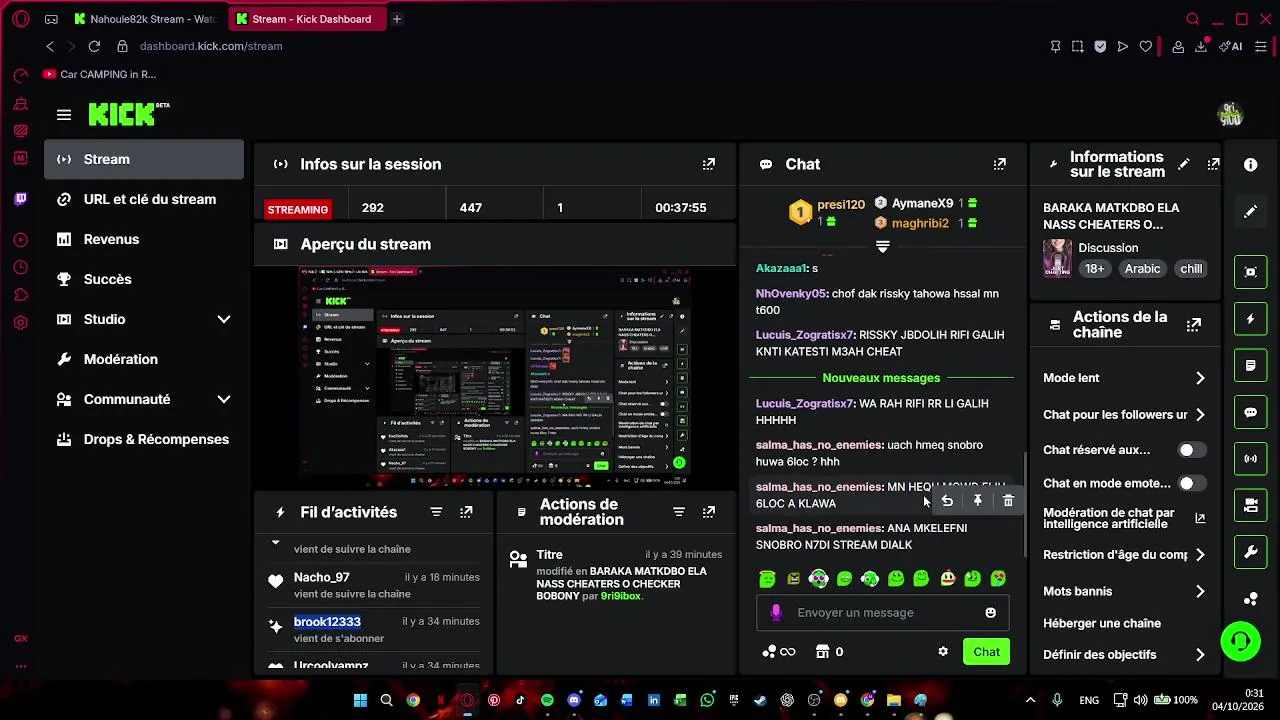Collapse the activity feed chevron
The width and height of the screenshot is (1280, 720).
(x=276, y=542)
